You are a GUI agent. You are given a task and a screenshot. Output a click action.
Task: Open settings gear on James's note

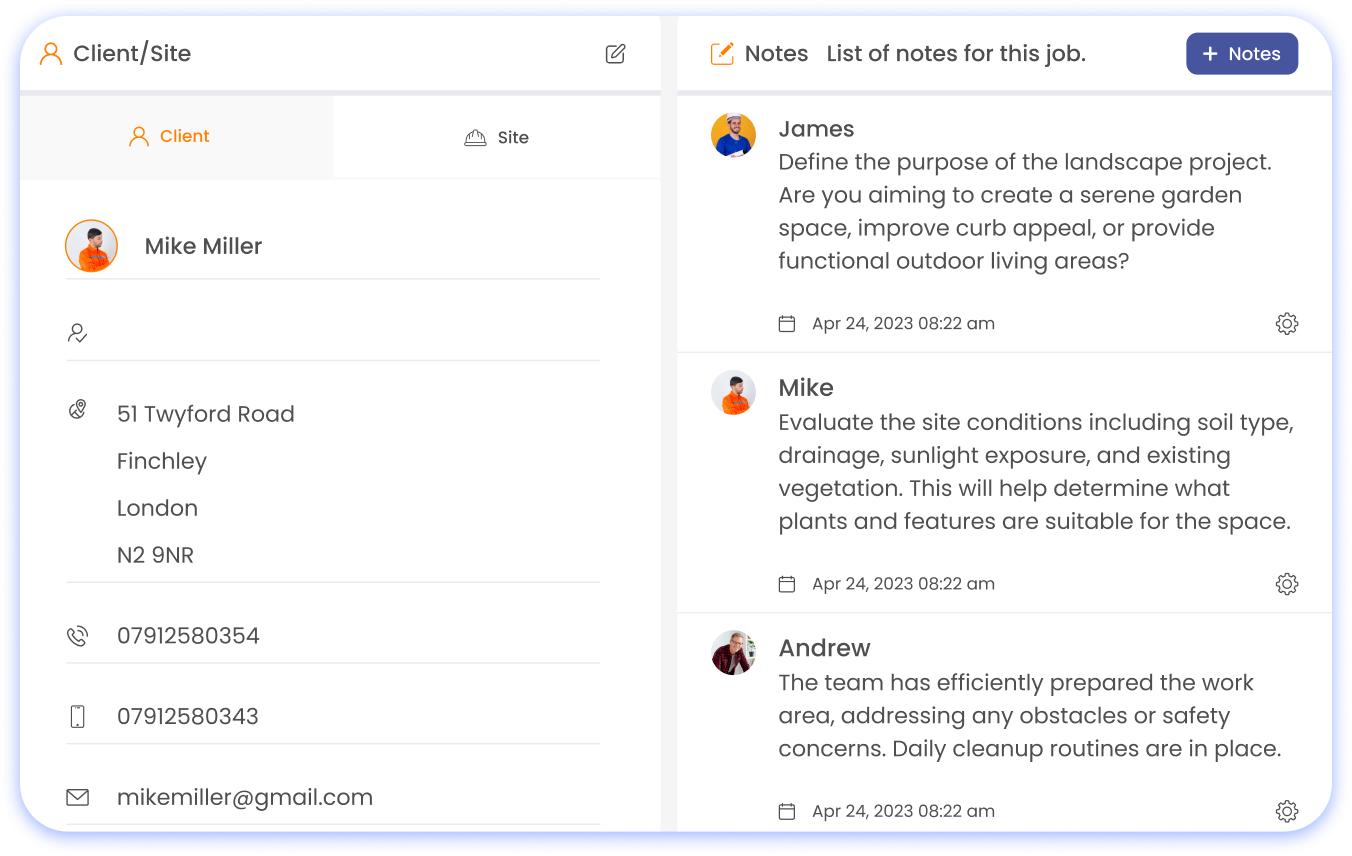tap(1287, 324)
